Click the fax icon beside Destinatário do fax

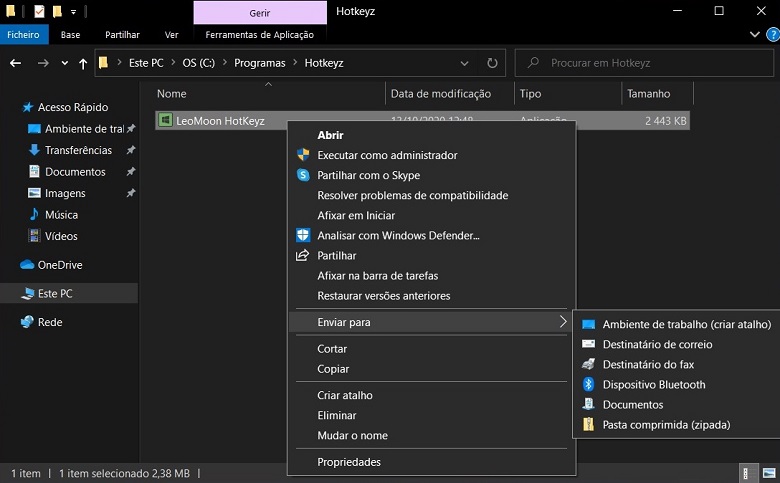pos(588,364)
